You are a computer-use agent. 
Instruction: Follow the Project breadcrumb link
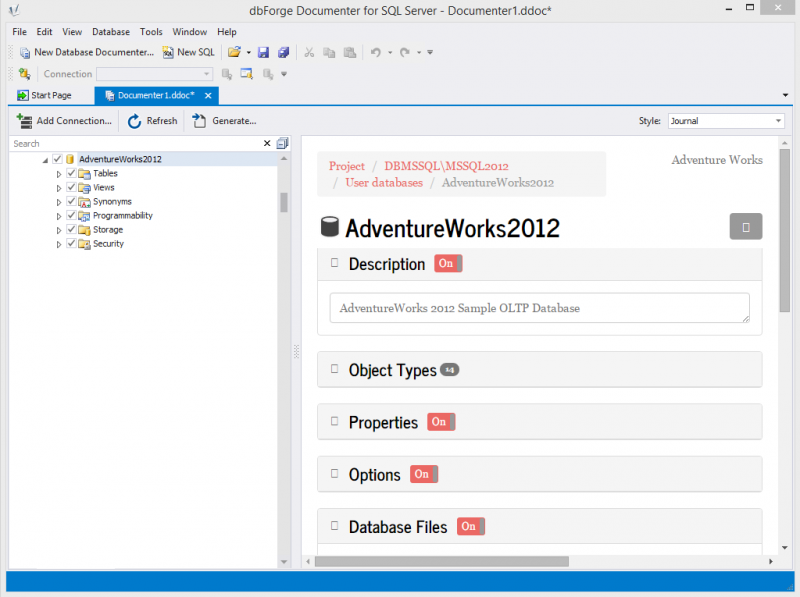point(347,166)
